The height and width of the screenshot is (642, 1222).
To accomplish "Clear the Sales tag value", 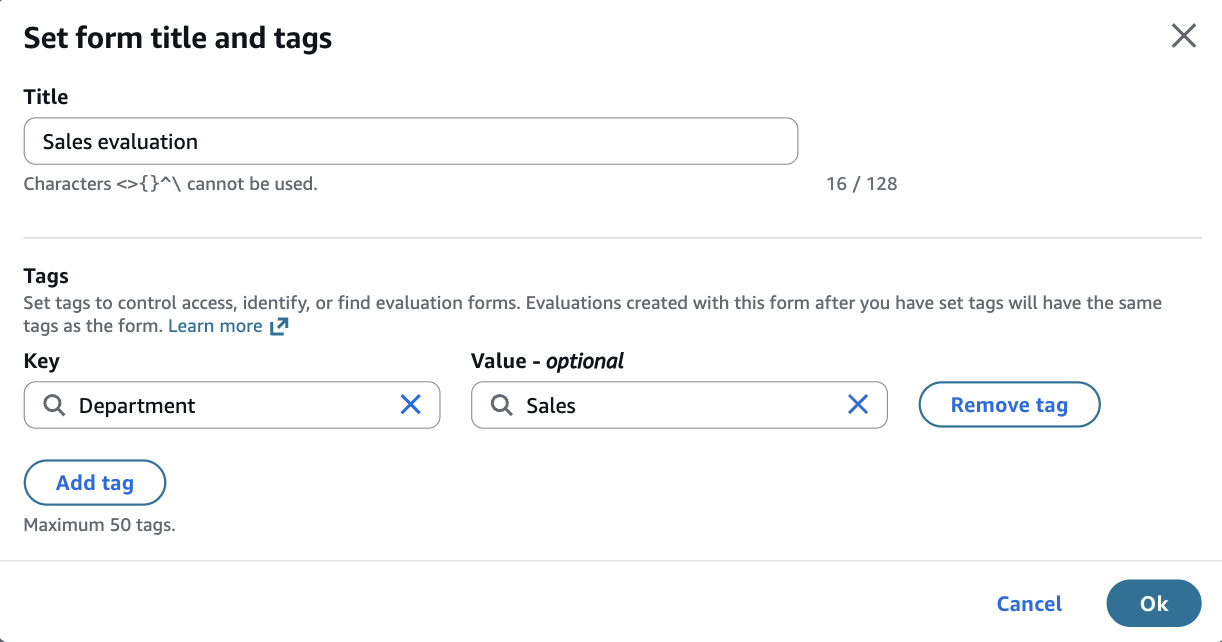I will point(858,404).
